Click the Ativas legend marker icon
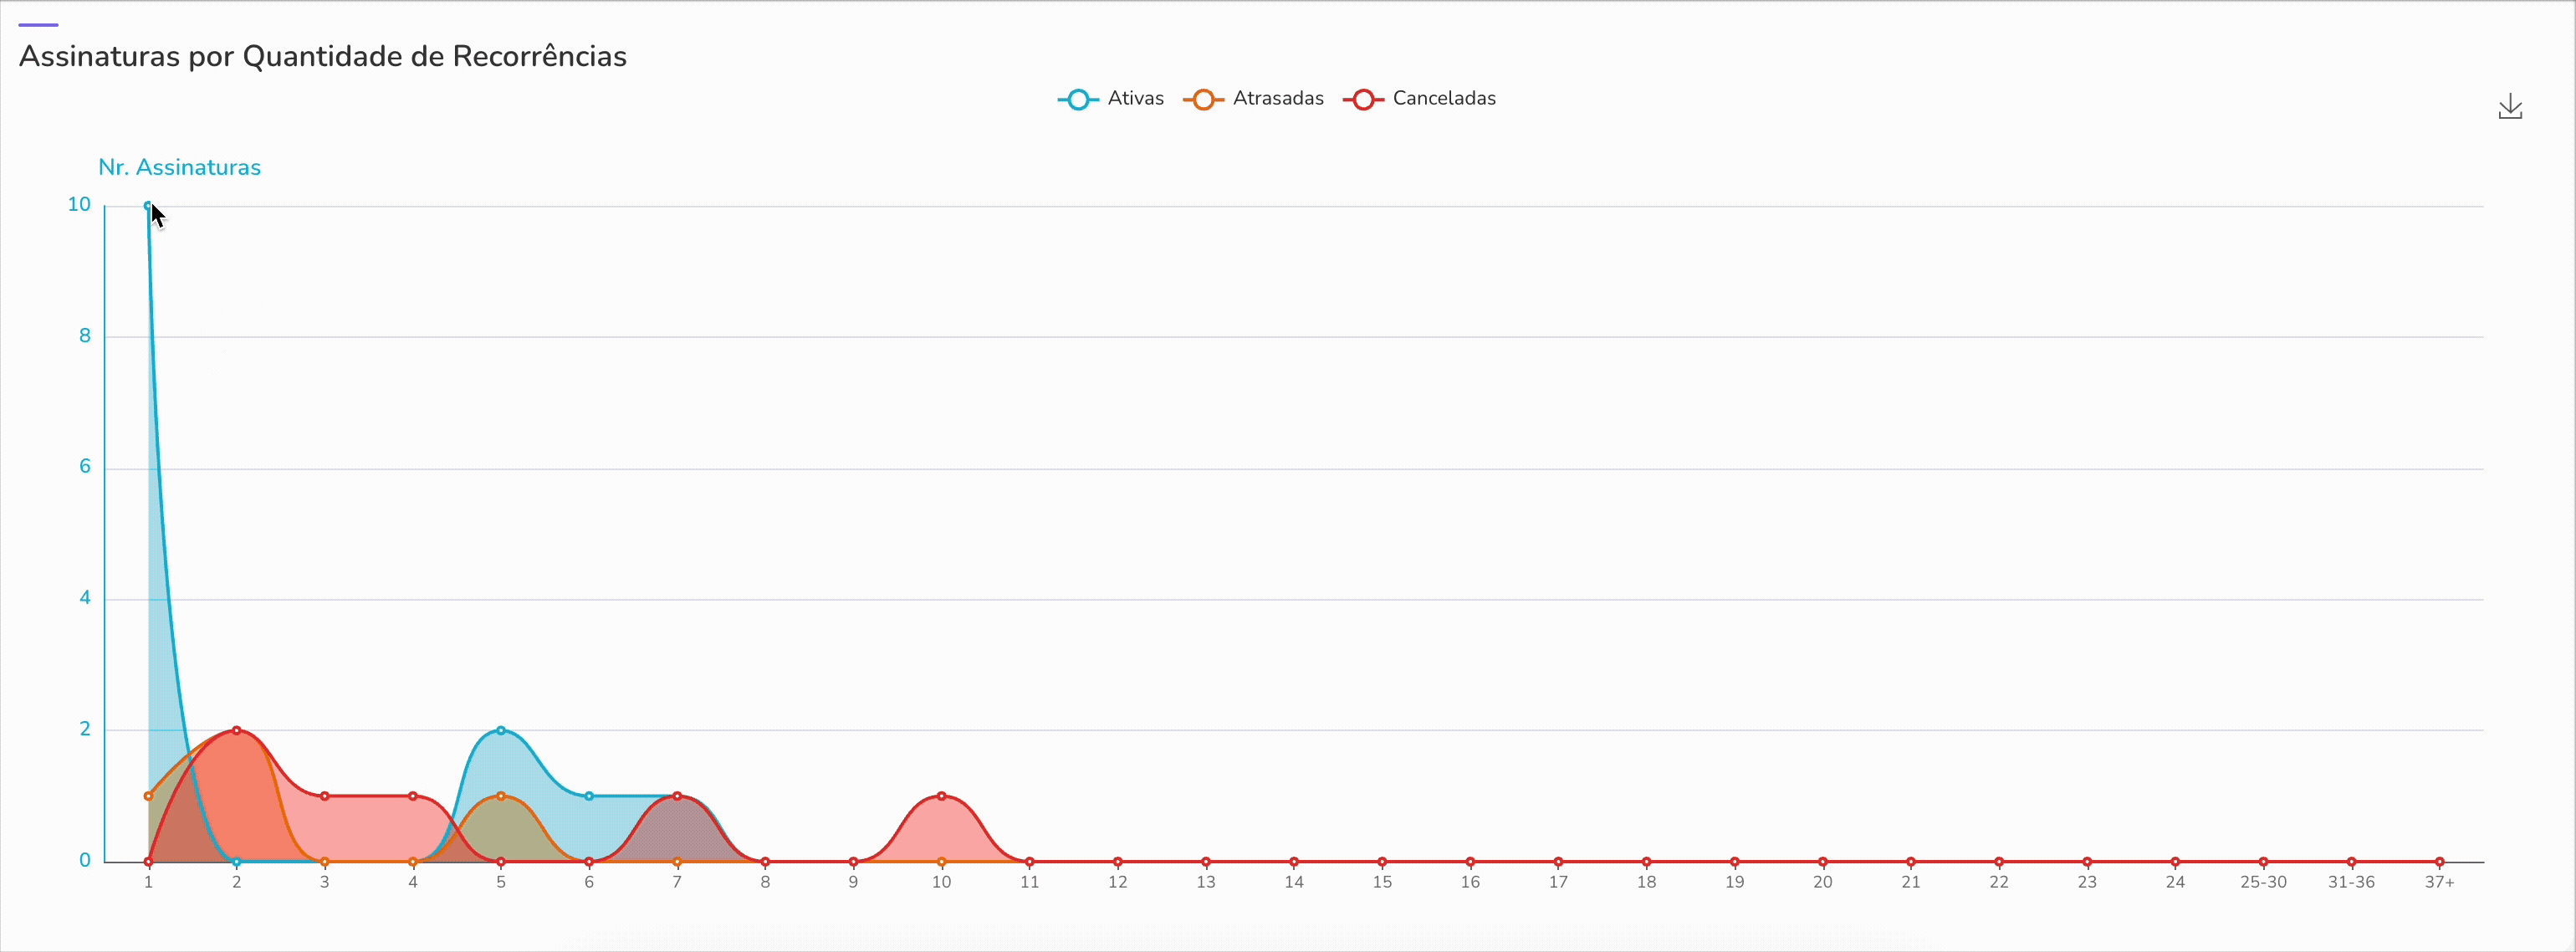Viewport: 2576px width, 952px height. point(1077,98)
